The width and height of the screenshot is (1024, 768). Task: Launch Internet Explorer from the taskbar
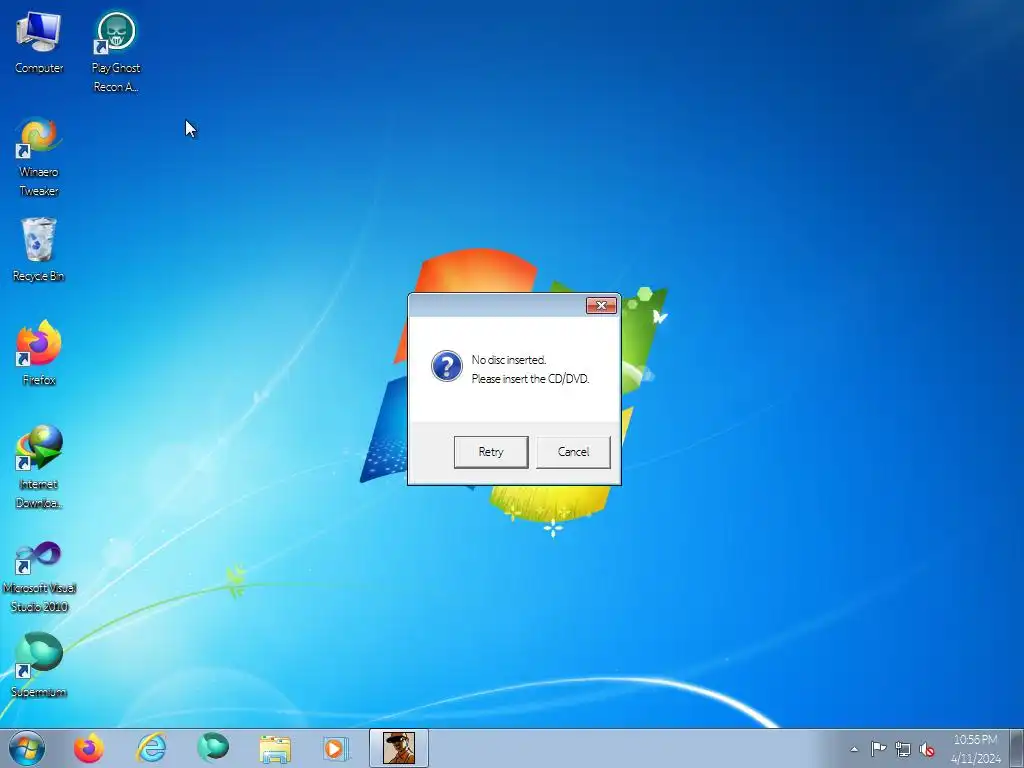151,748
